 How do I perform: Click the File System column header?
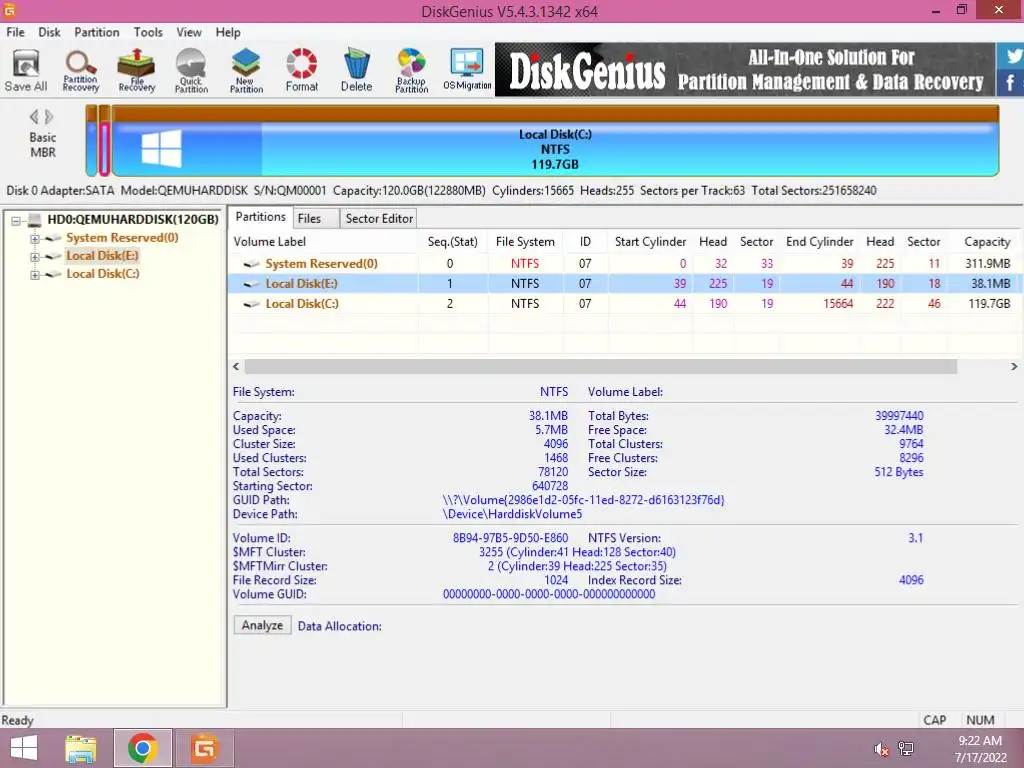click(525, 242)
